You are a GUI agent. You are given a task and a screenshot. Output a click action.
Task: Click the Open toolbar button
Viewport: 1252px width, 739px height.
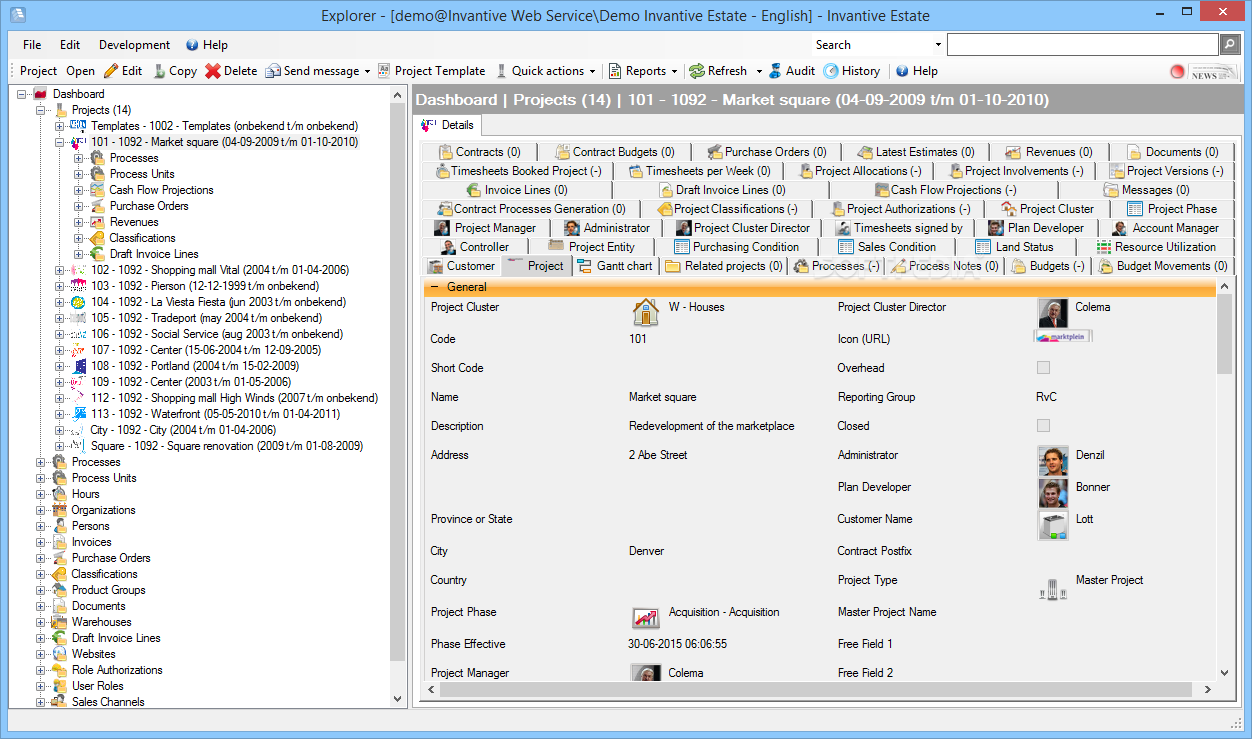point(81,71)
